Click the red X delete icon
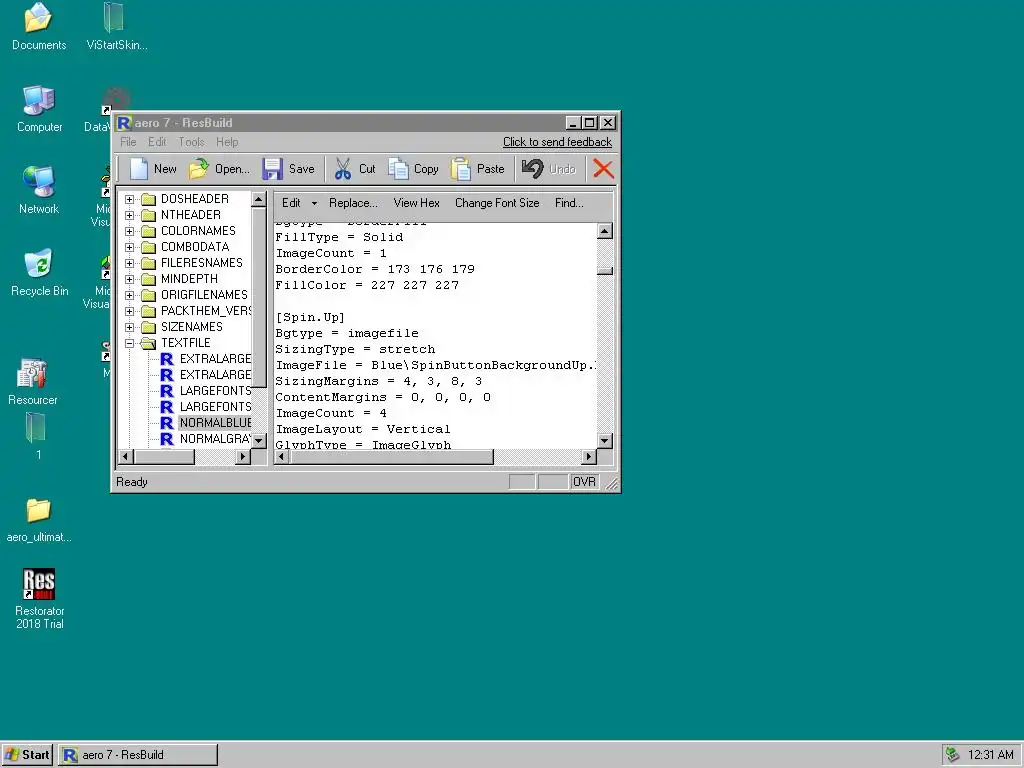The image size is (1024, 768). pos(603,168)
